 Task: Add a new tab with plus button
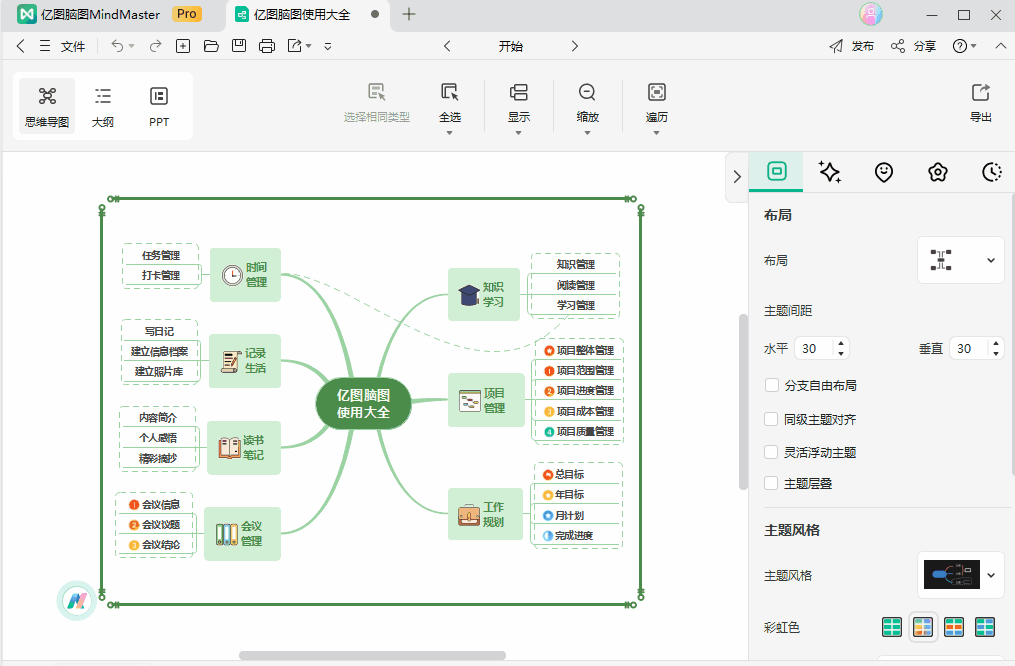pyautogui.click(x=409, y=14)
